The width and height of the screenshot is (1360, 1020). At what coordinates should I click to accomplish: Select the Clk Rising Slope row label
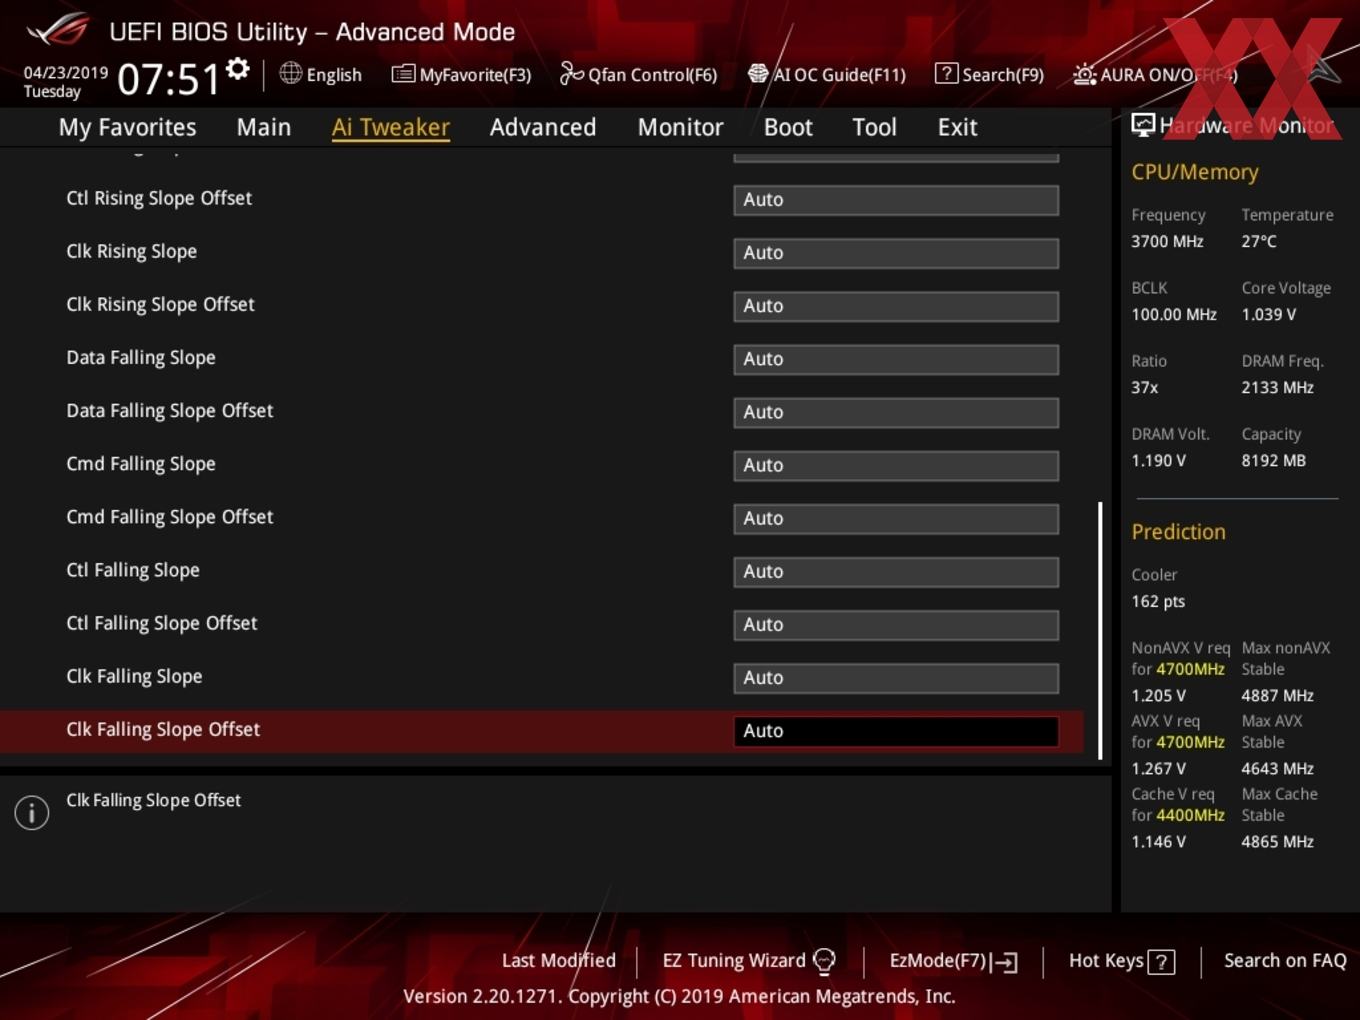pos(131,251)
